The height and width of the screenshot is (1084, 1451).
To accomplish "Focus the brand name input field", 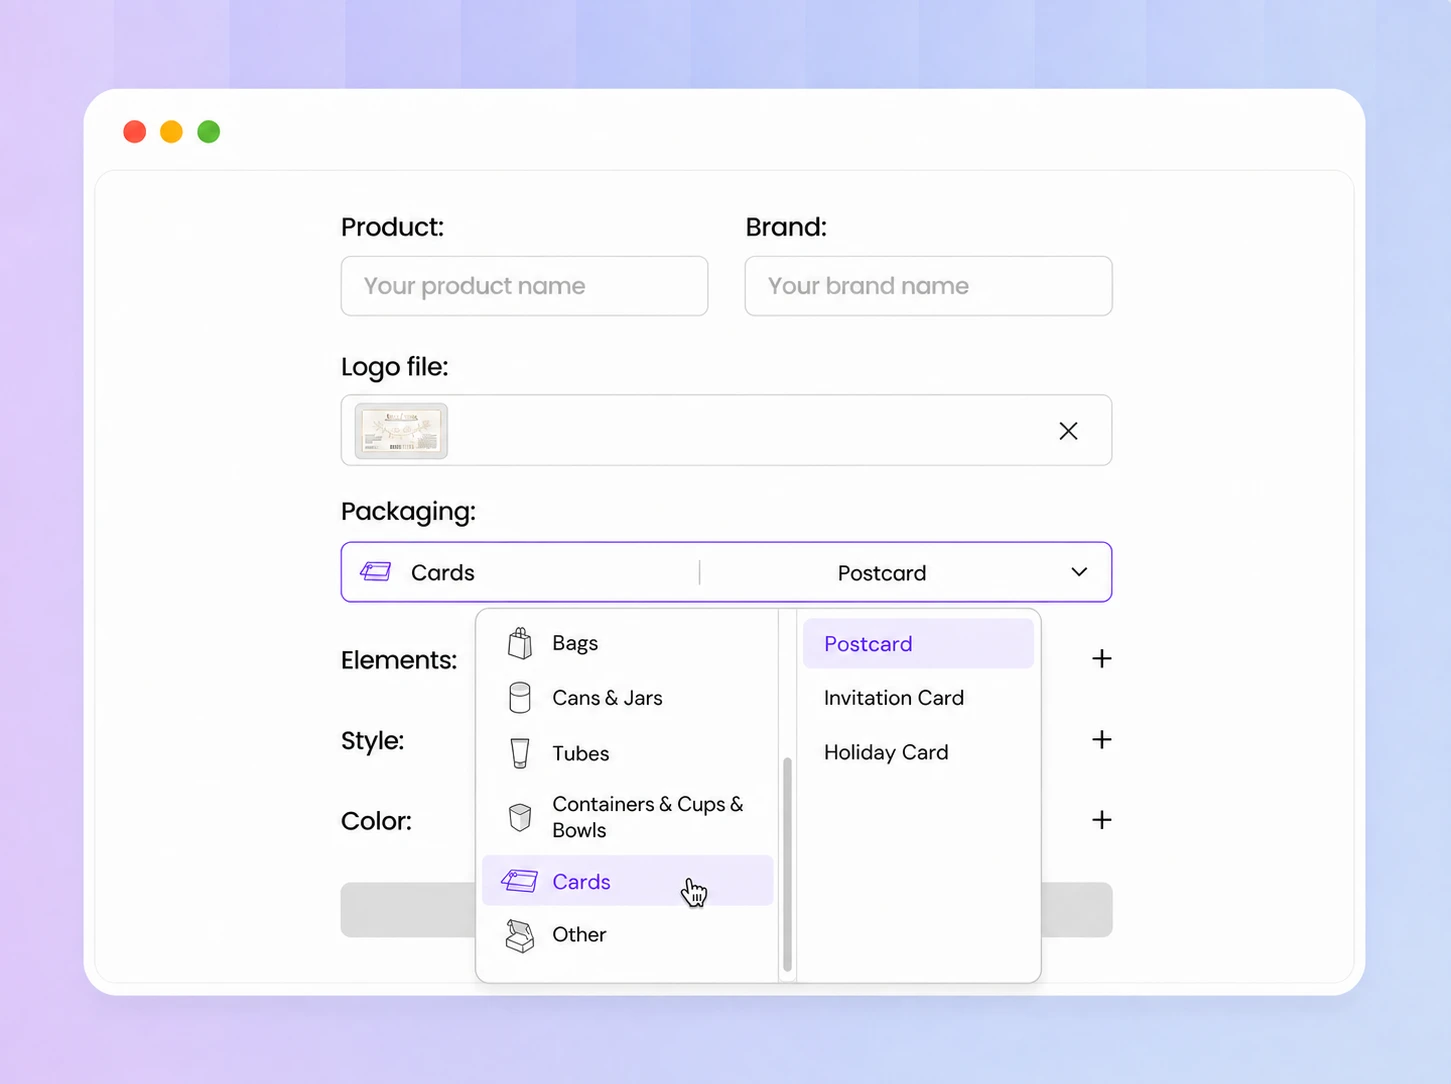I will tap(928, 286).
